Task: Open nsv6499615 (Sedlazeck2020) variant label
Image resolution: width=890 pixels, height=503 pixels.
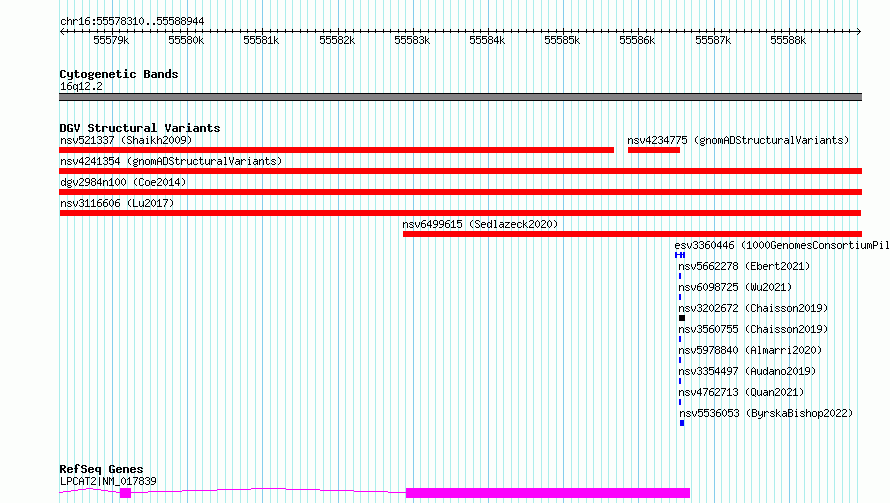Action: (480, 224)
